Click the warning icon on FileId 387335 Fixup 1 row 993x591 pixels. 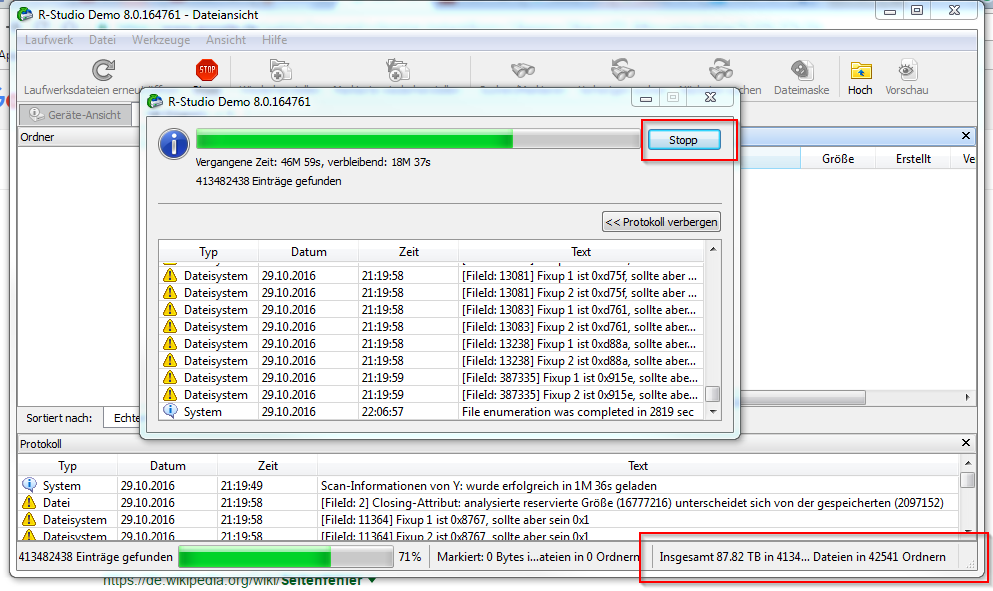(170, 378)
